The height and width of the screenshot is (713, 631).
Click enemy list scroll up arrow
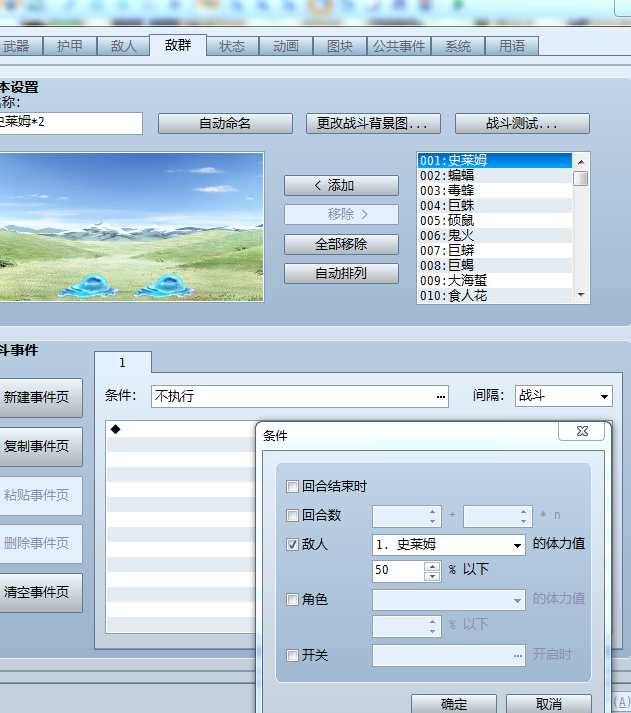[581, 162]
